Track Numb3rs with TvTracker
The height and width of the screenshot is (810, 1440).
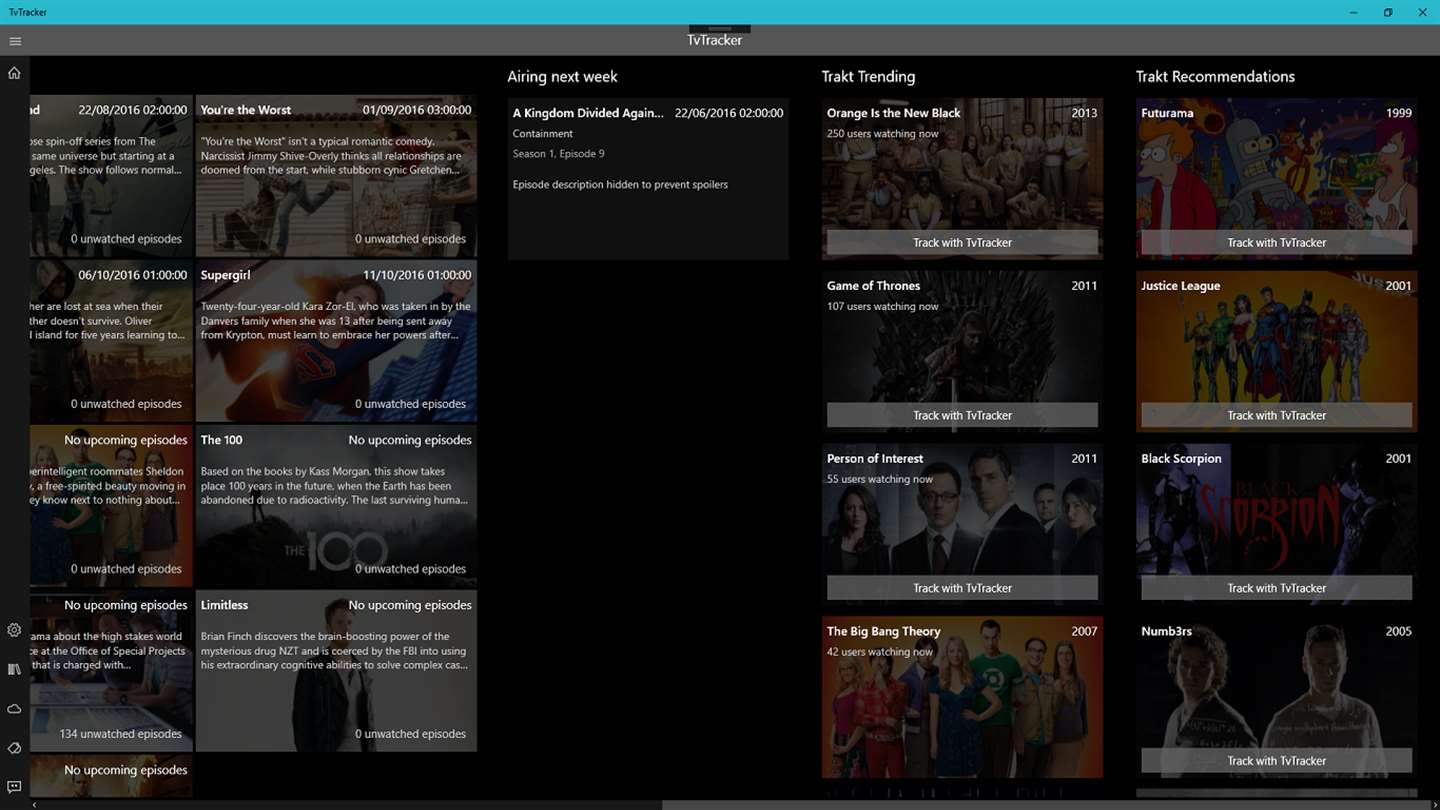pyautogui.click(x=1276, y=761)
